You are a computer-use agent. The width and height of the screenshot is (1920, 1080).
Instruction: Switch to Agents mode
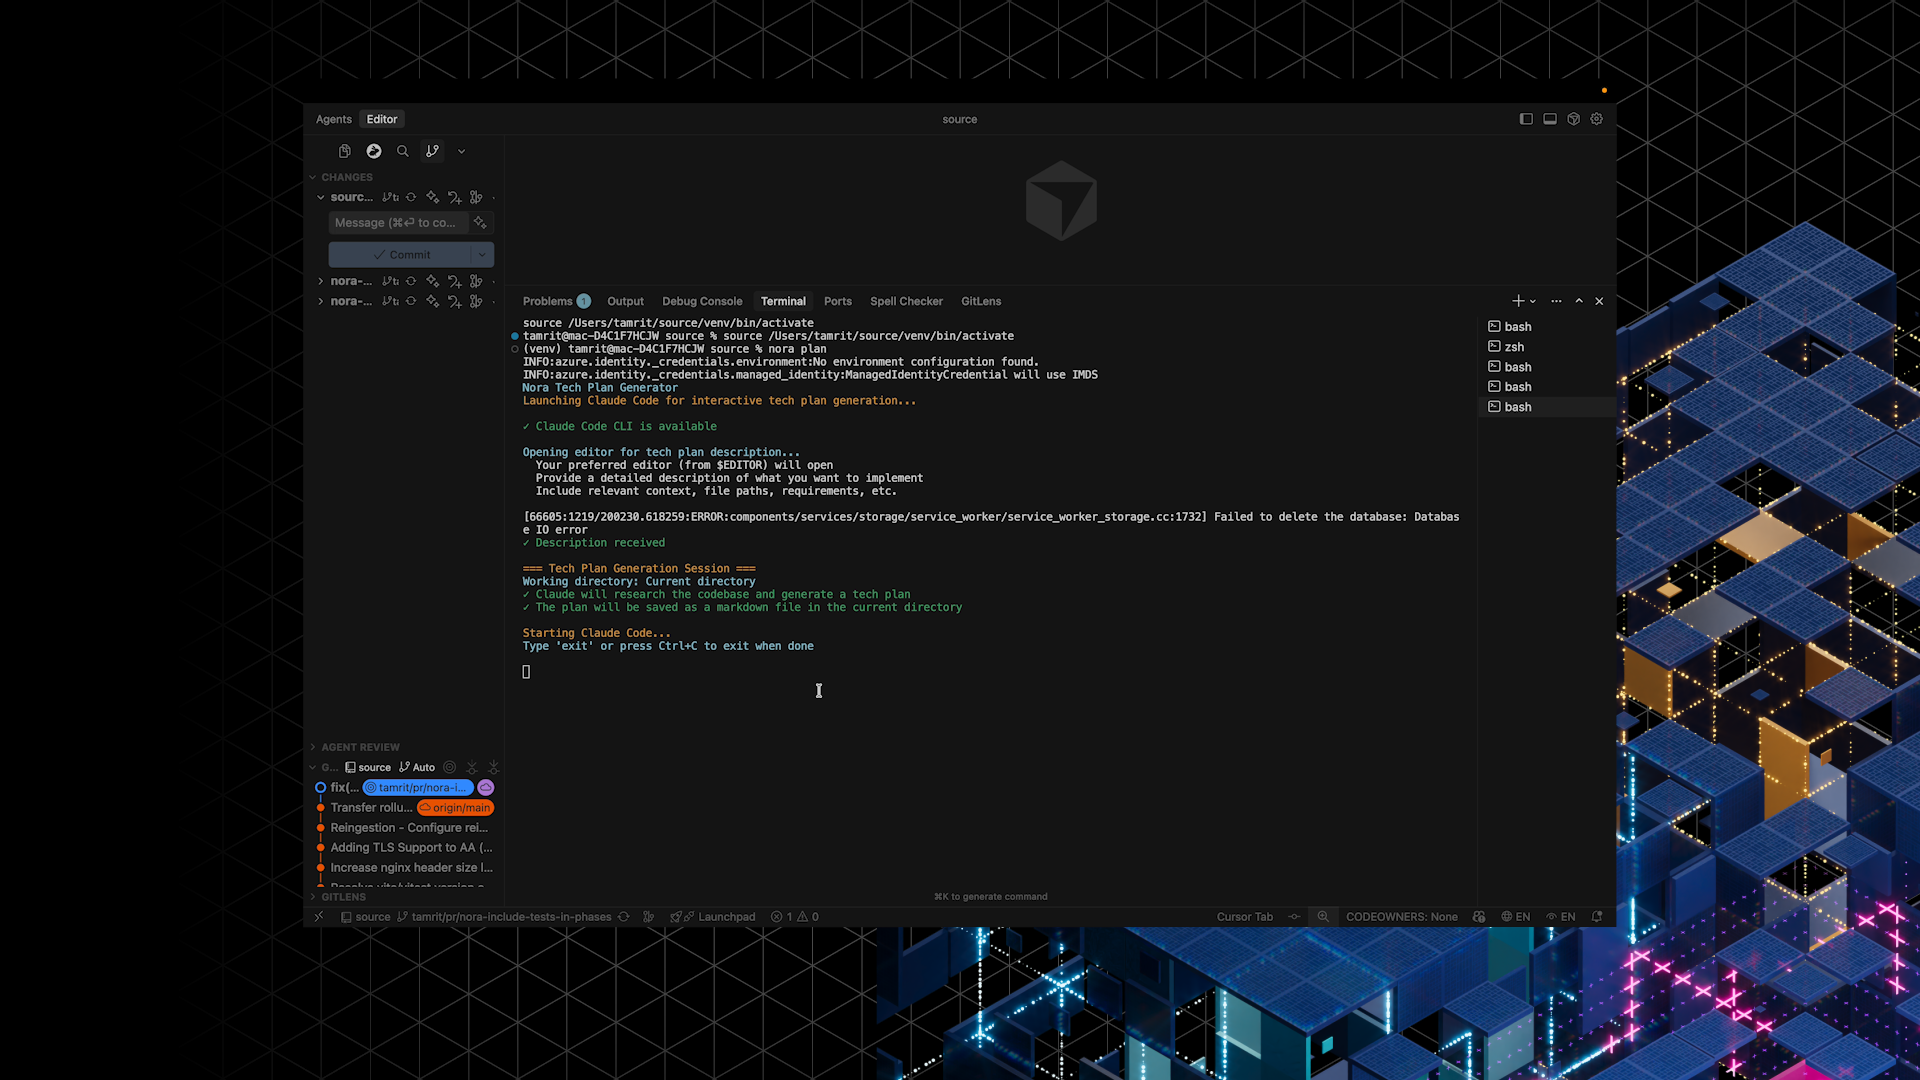coord(334,119)
